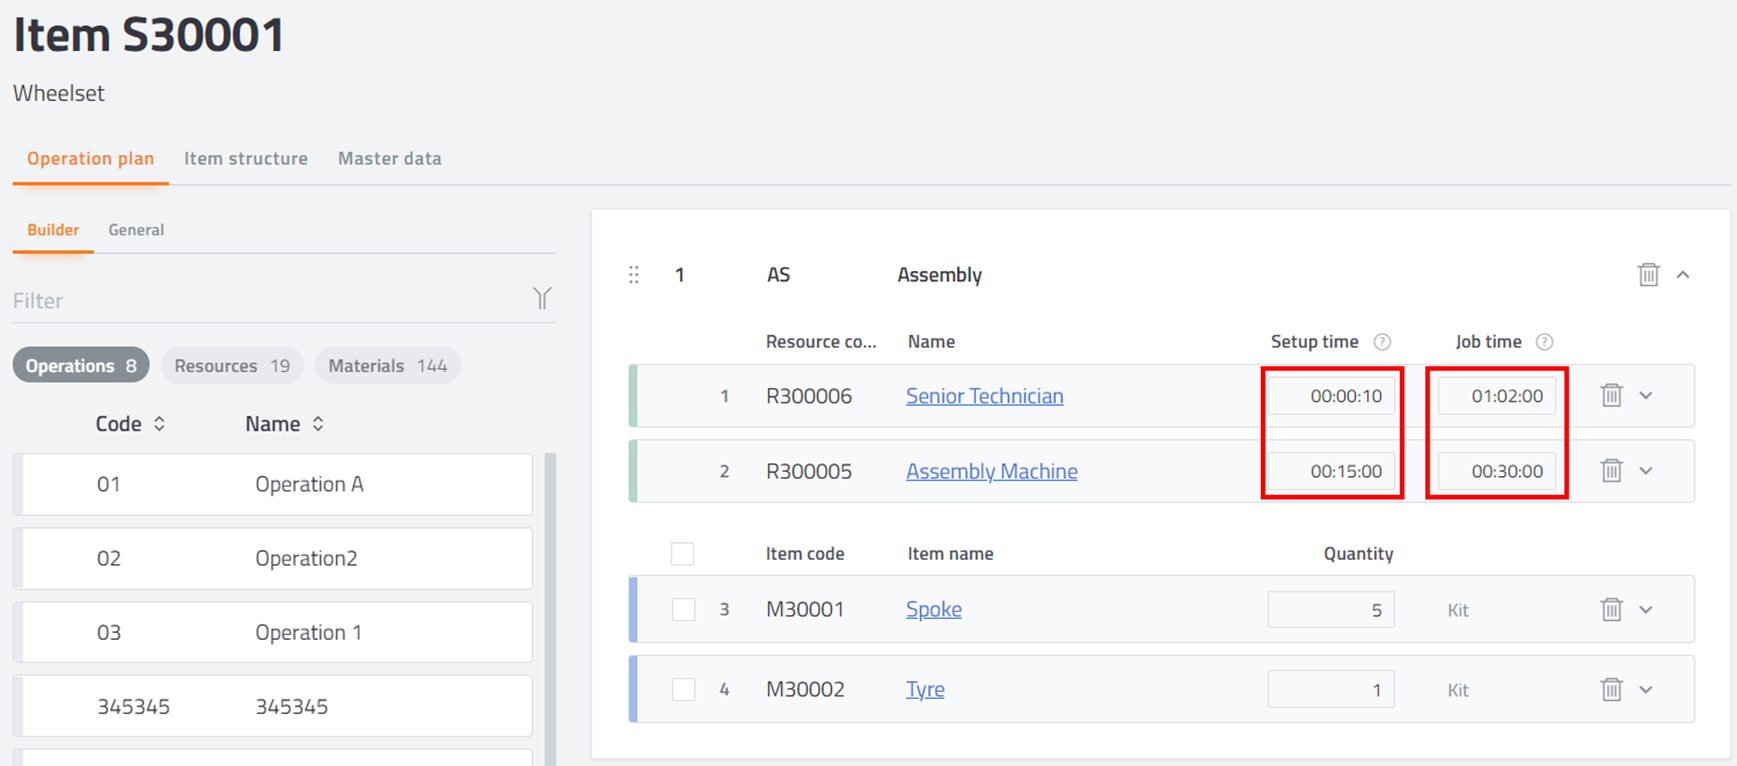Delete Assembly Machine resource row
Screen dimensions: 1737x766
point(1611,470)
